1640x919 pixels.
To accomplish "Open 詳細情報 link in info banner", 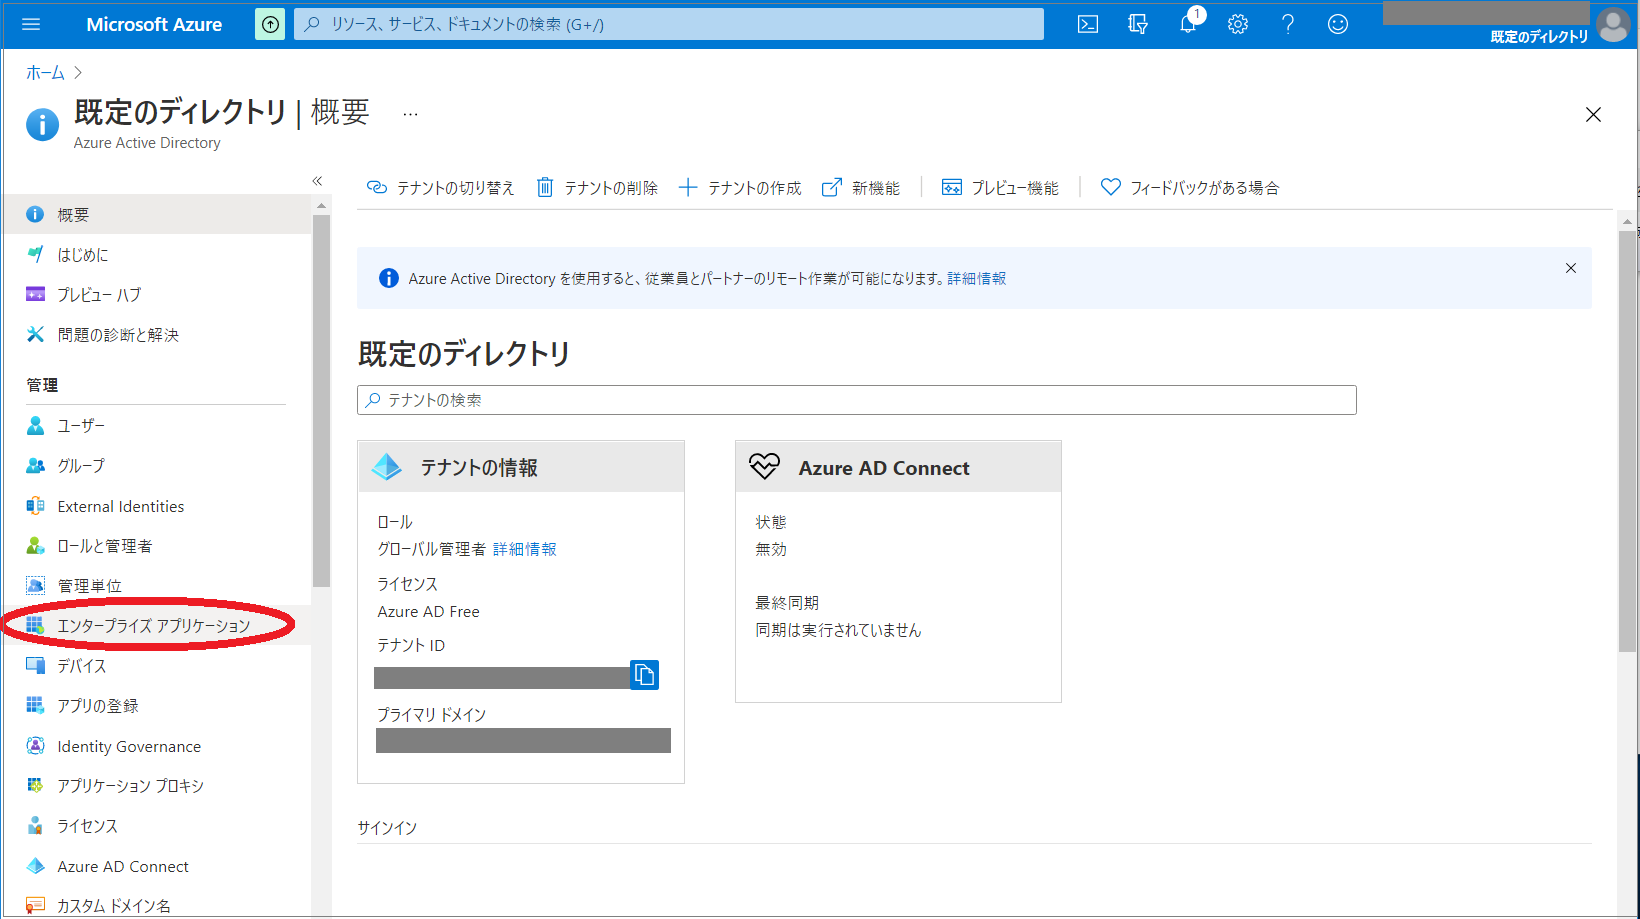I will 976,279.
